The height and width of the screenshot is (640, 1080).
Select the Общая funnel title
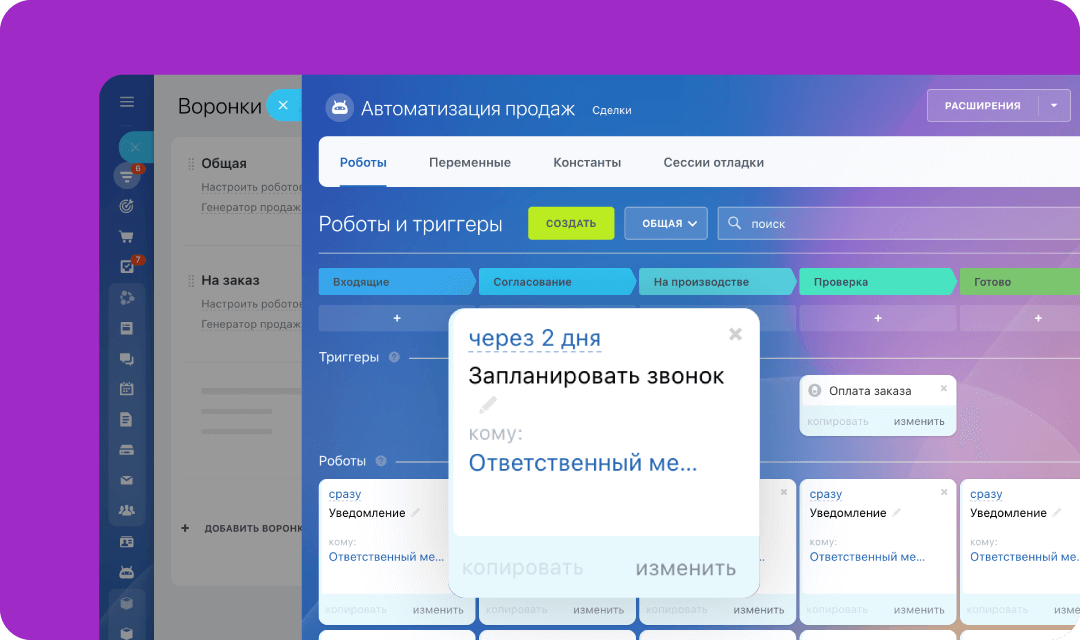pos(224,163)
